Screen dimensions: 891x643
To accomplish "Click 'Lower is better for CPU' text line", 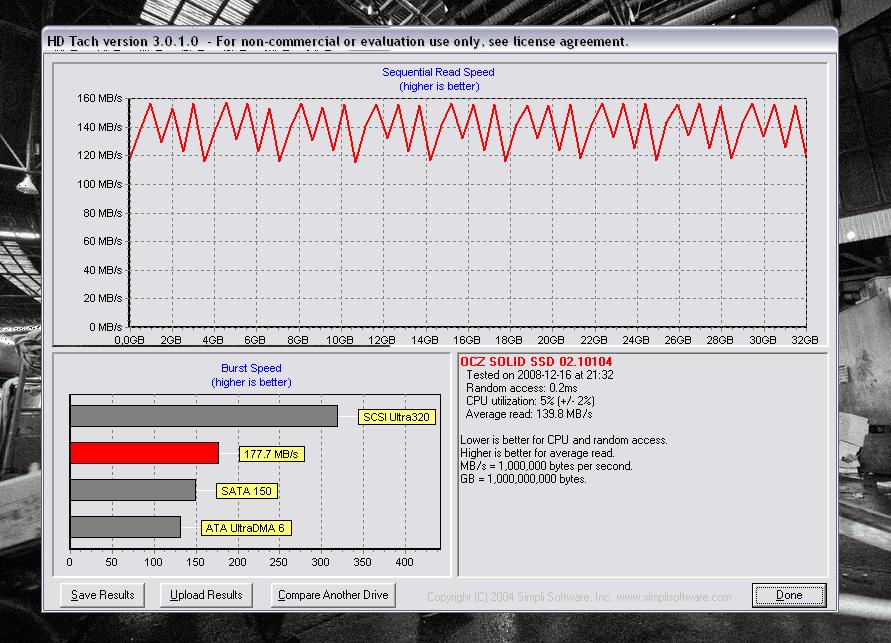I will [564, 440].
